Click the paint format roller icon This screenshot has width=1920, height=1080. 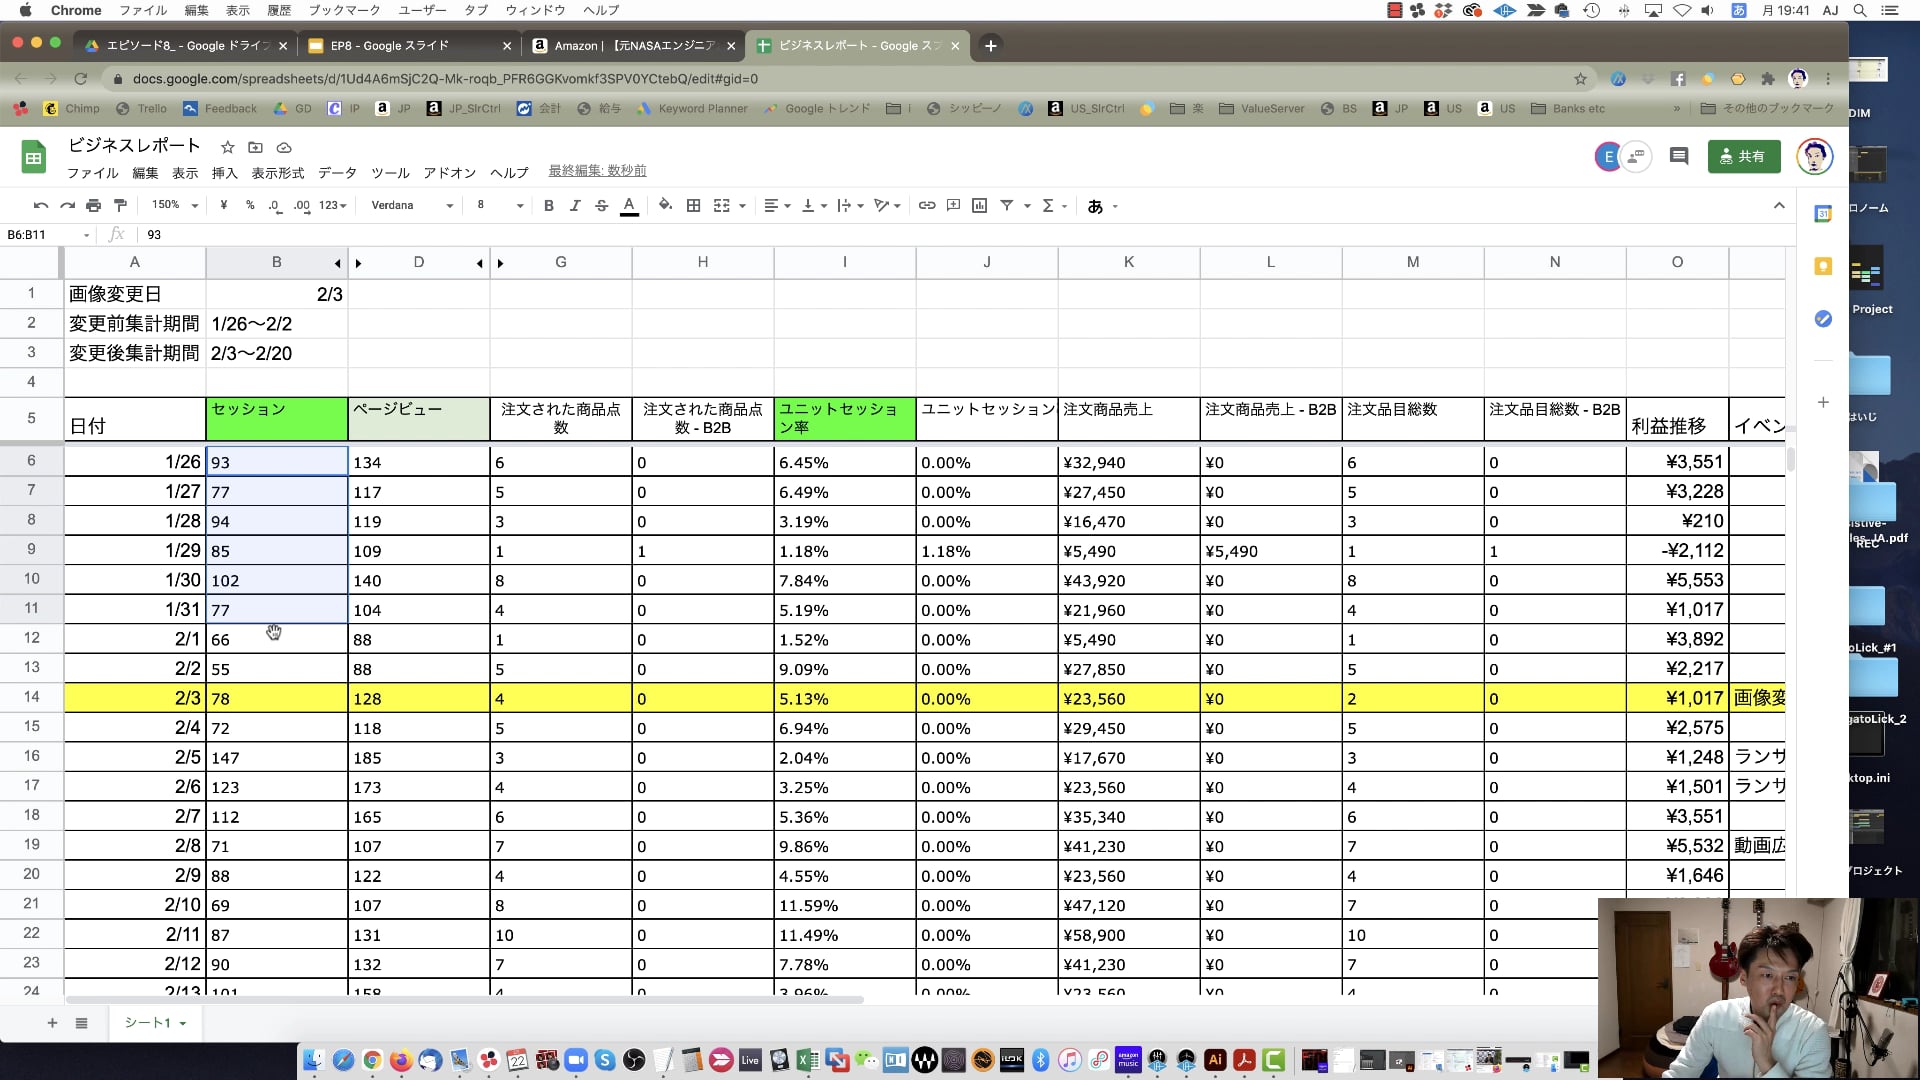pos(120,205)
